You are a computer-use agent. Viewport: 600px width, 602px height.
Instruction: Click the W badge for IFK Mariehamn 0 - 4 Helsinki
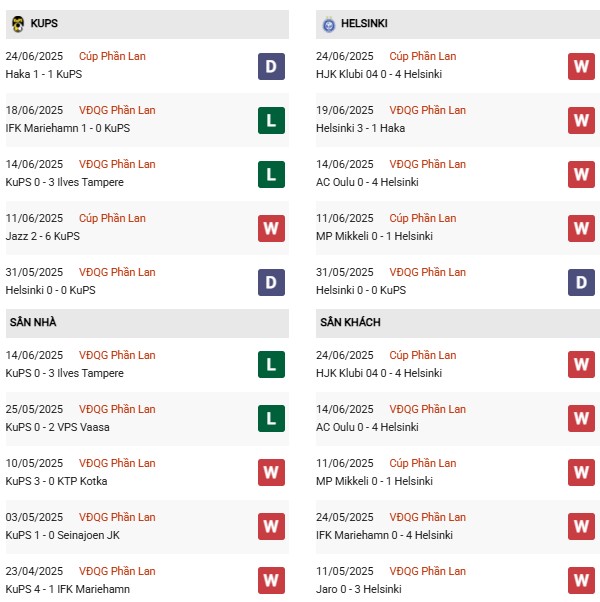click(x=581, y=526)
